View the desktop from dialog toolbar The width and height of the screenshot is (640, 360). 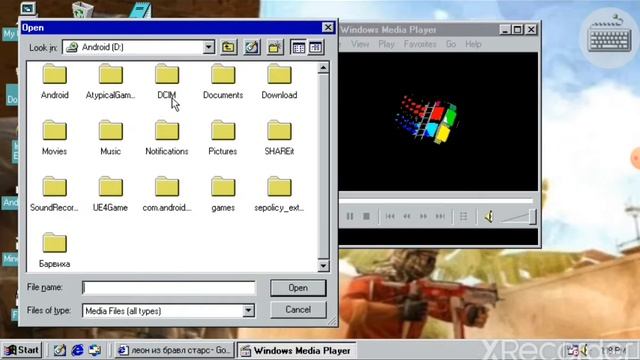tap(252, 47)
